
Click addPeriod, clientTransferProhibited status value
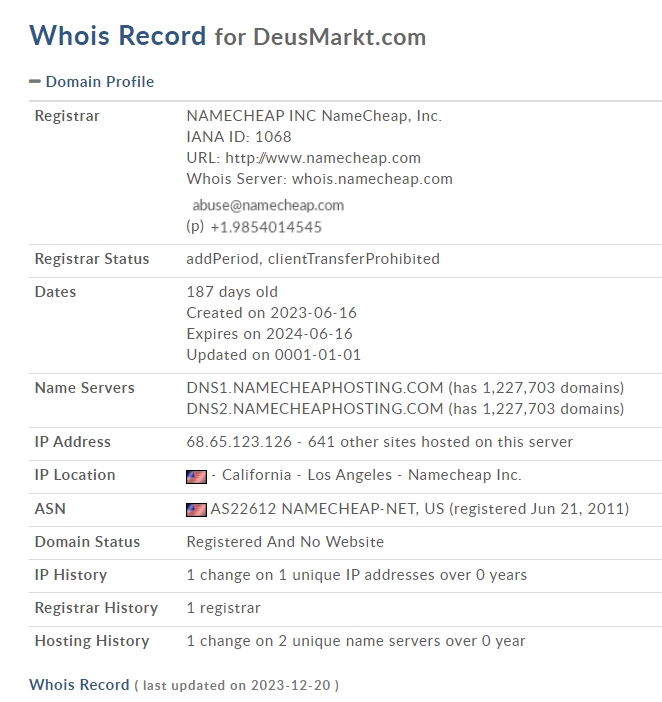[x=313, y=259]
